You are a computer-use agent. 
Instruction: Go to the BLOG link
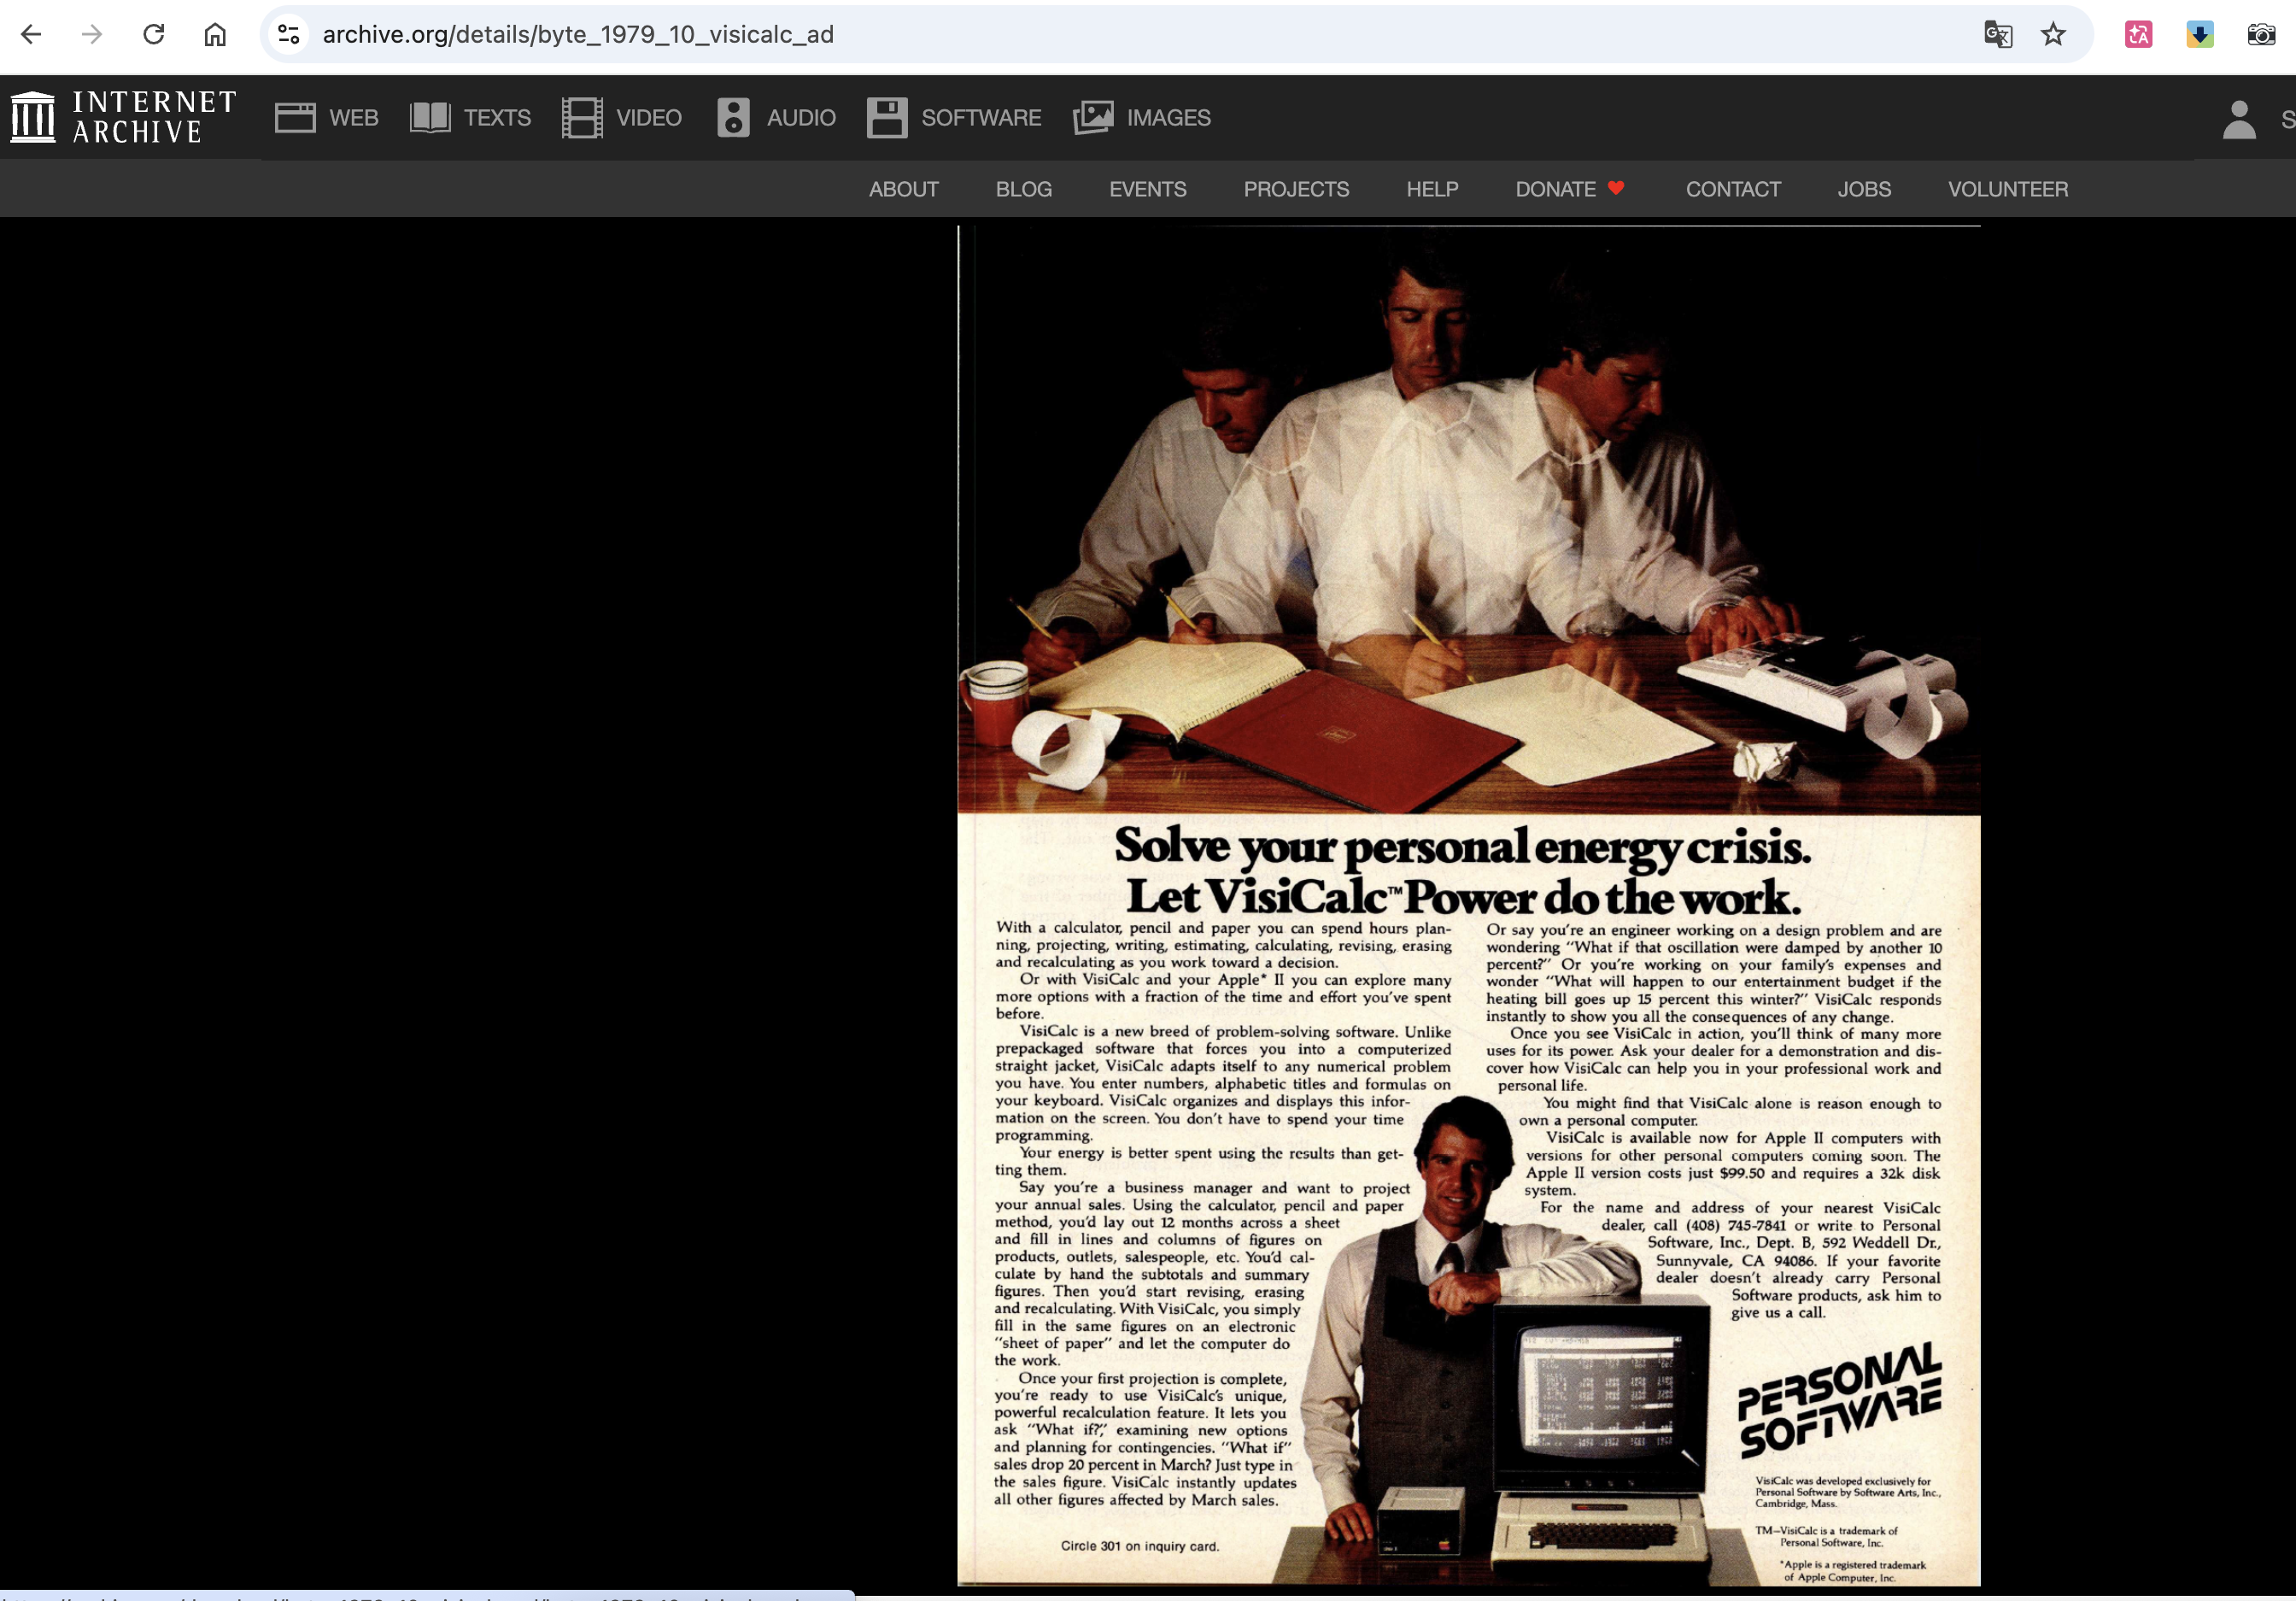coord(1023,189)
